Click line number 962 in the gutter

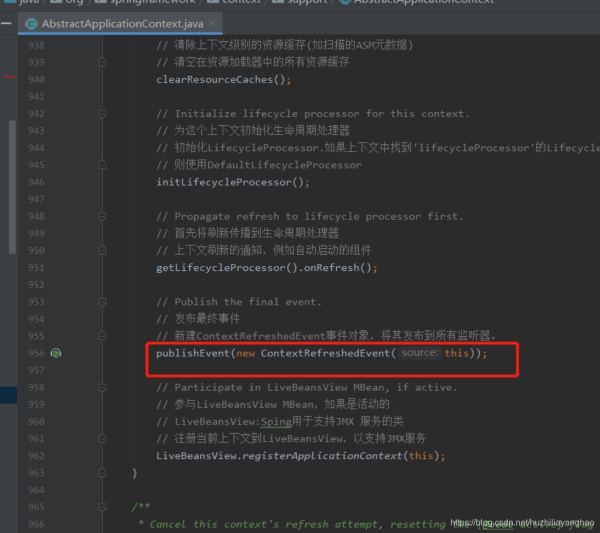36,456
